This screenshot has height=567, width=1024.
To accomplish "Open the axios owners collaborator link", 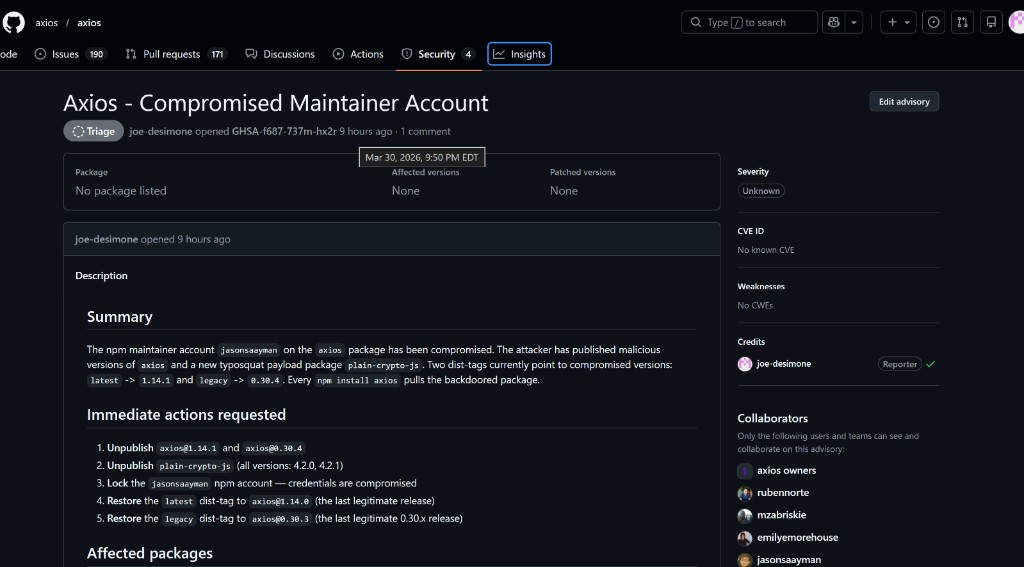I will click(x=786, y=470).
